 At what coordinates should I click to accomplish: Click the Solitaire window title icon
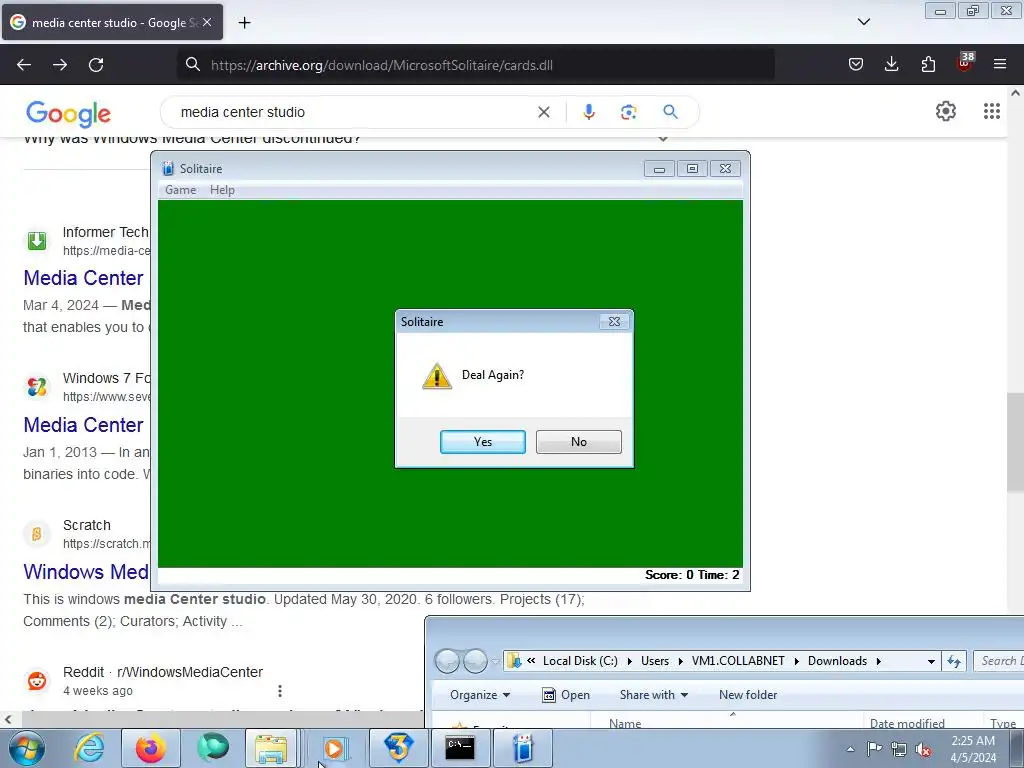pyautogui.click(x=168, y=168)
